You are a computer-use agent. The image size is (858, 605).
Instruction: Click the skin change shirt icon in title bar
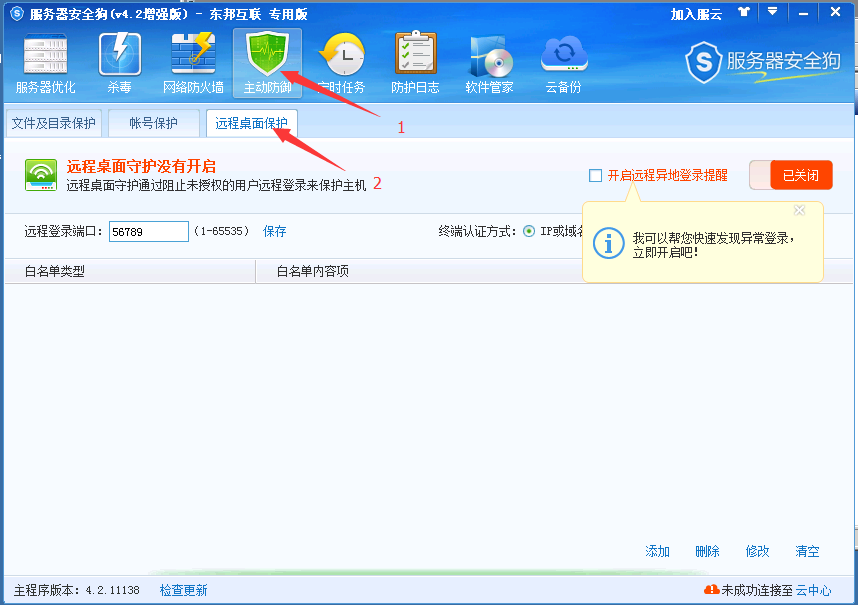744,11
